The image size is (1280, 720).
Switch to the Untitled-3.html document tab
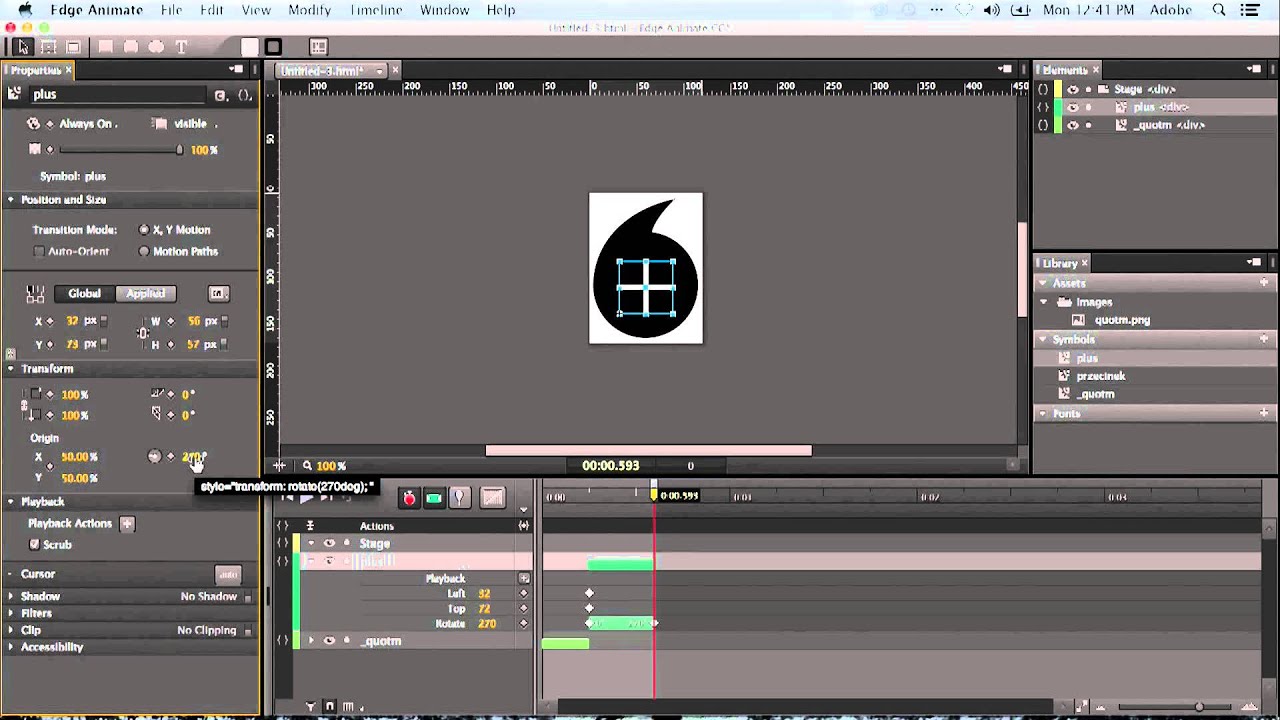tap(332, 70)
